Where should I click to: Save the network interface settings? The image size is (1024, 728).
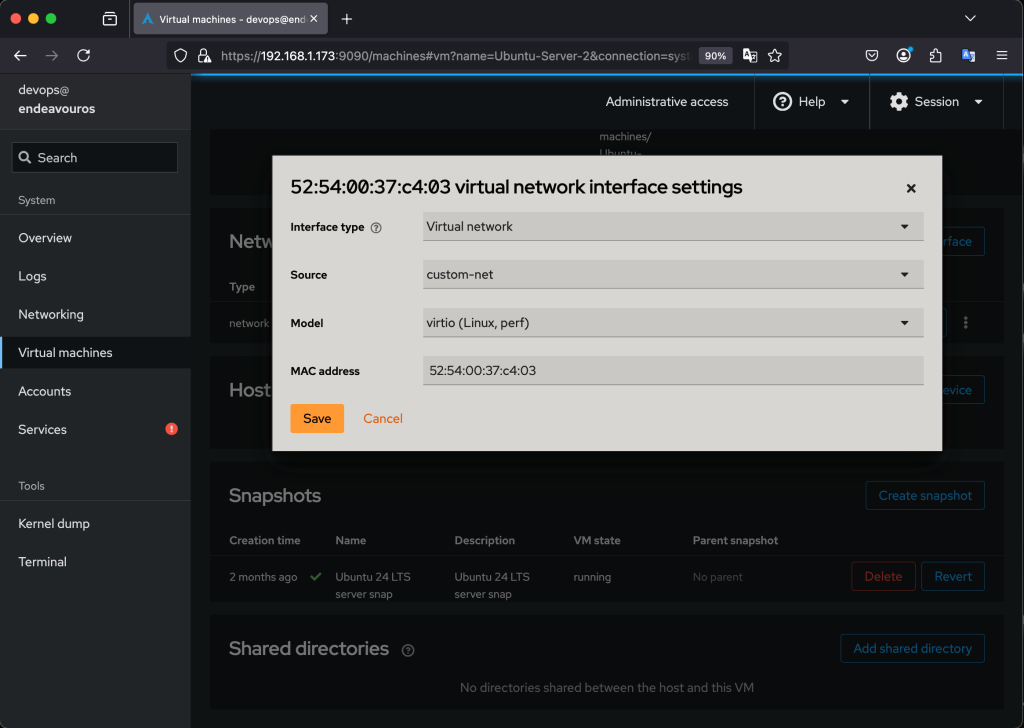317,419
